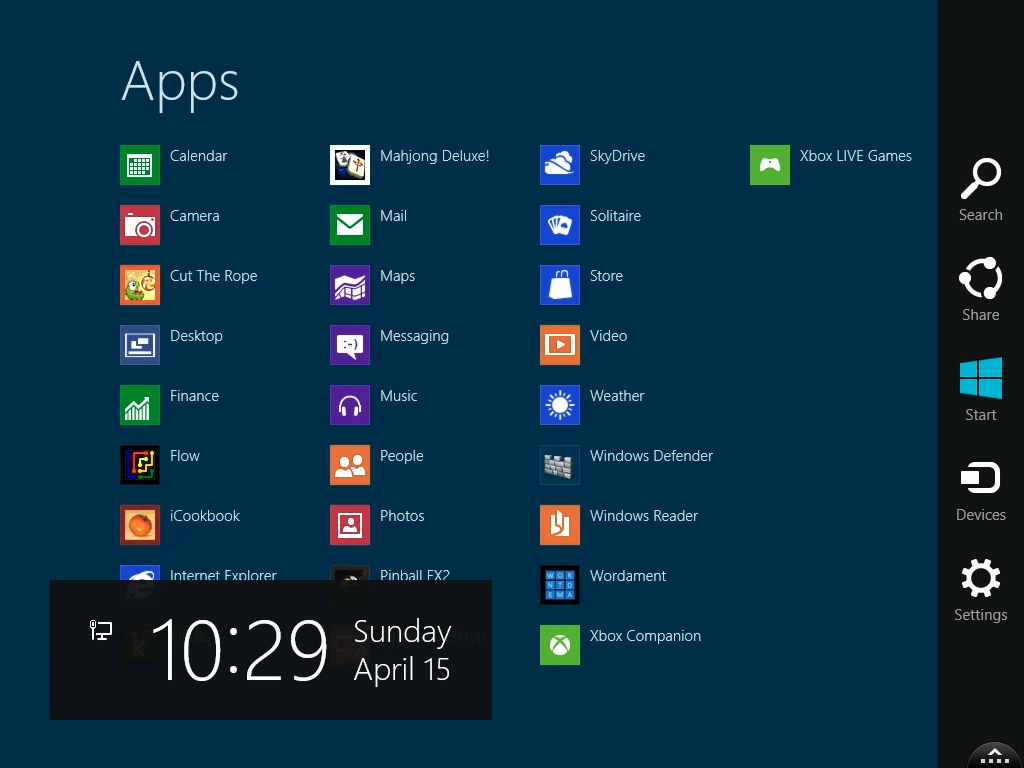Open the iCookbook app icon
Screen dimensions: 1024x768
[140, 525]
